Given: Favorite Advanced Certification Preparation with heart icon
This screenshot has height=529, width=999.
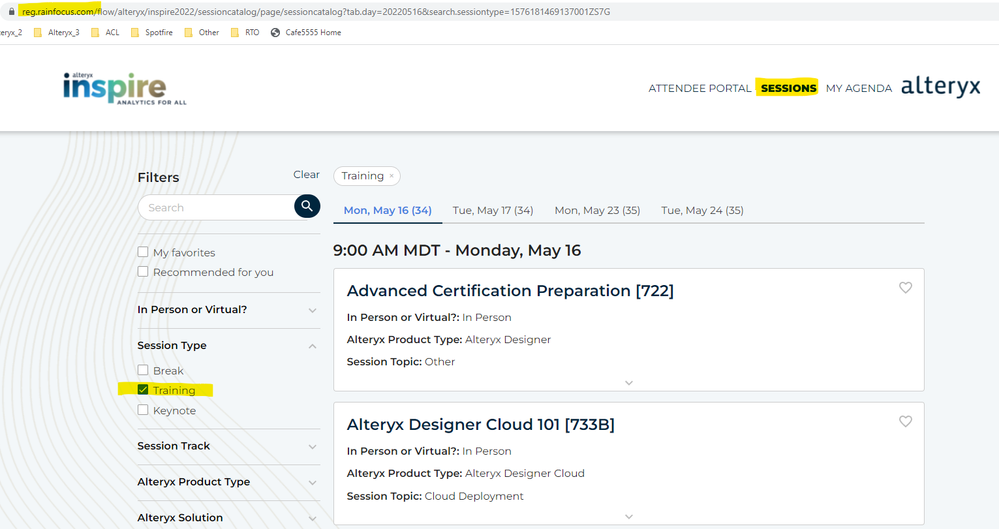Looking at the screenshot, I should point(905,288).
